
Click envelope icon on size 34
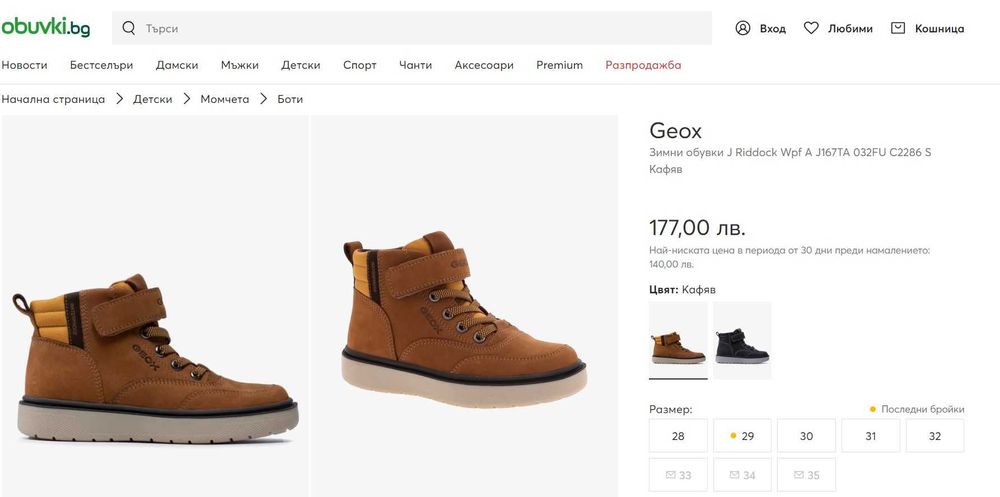pos(733,475)
